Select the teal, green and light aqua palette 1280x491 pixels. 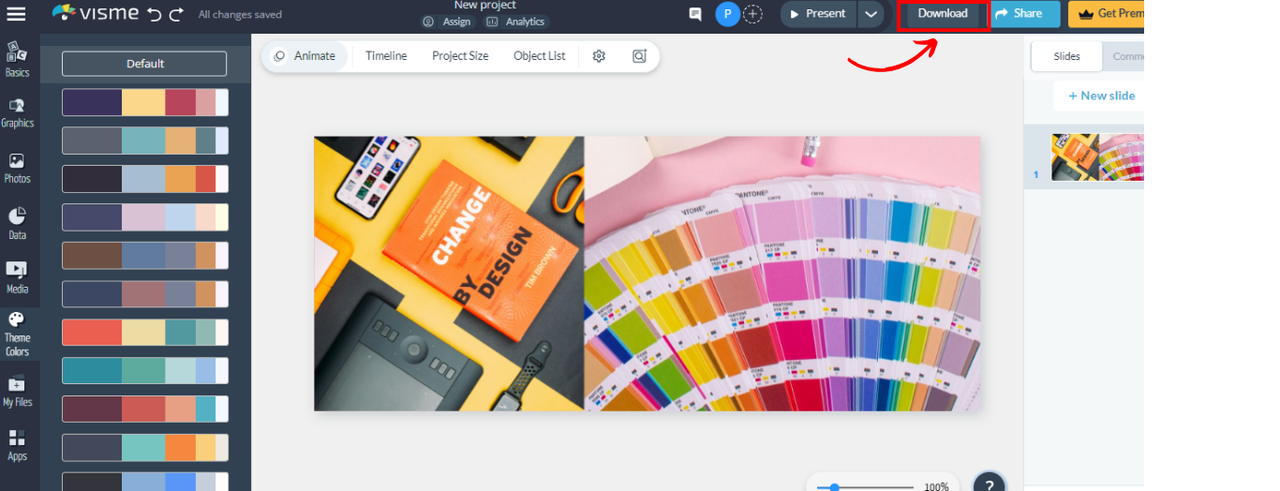[x=145, y=371]
